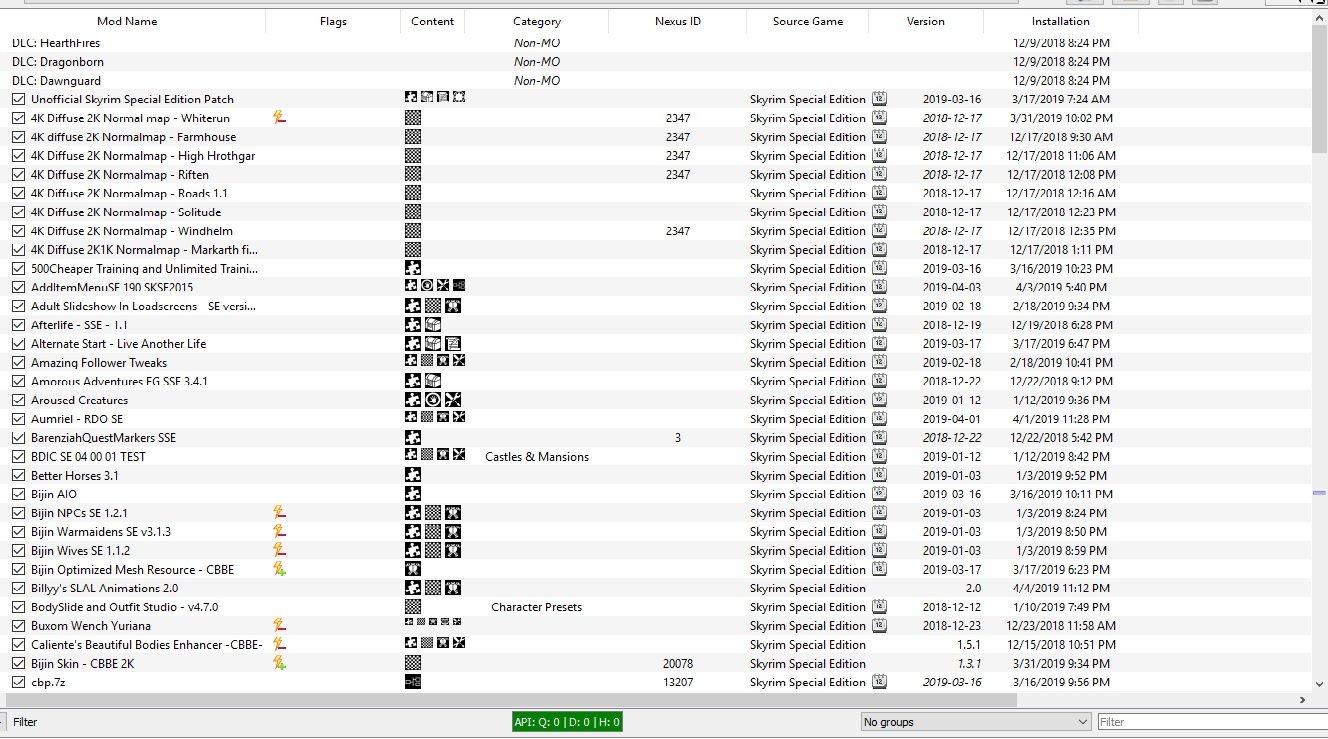Click the filter text box at bottom right

pyautogui.click(x=1212, y=722)
